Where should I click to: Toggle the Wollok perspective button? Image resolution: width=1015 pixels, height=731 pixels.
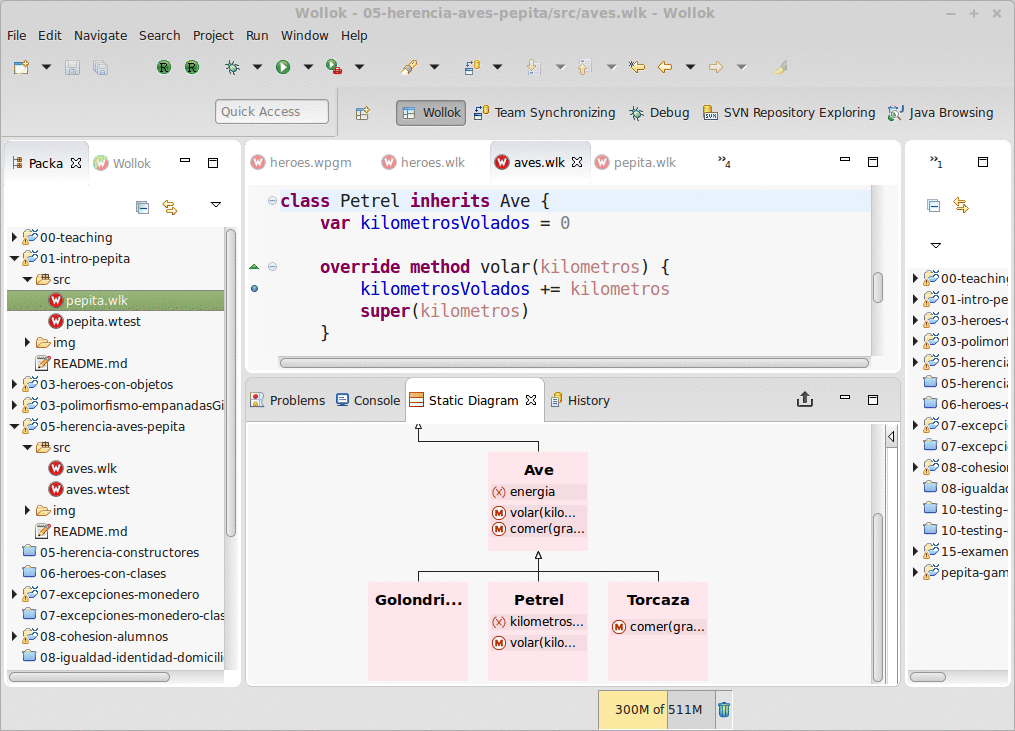click(431, 113)
